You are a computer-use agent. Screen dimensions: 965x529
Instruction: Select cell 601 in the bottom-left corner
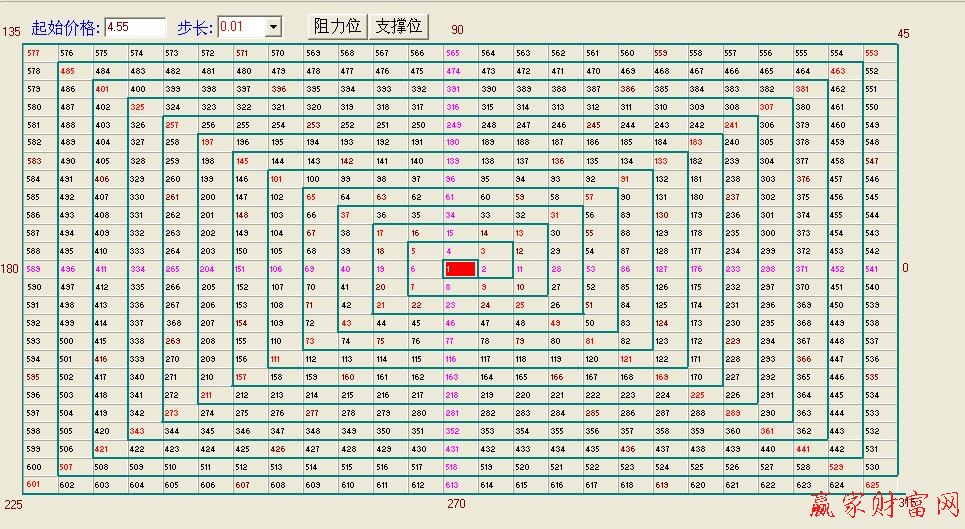click(34, 485)
